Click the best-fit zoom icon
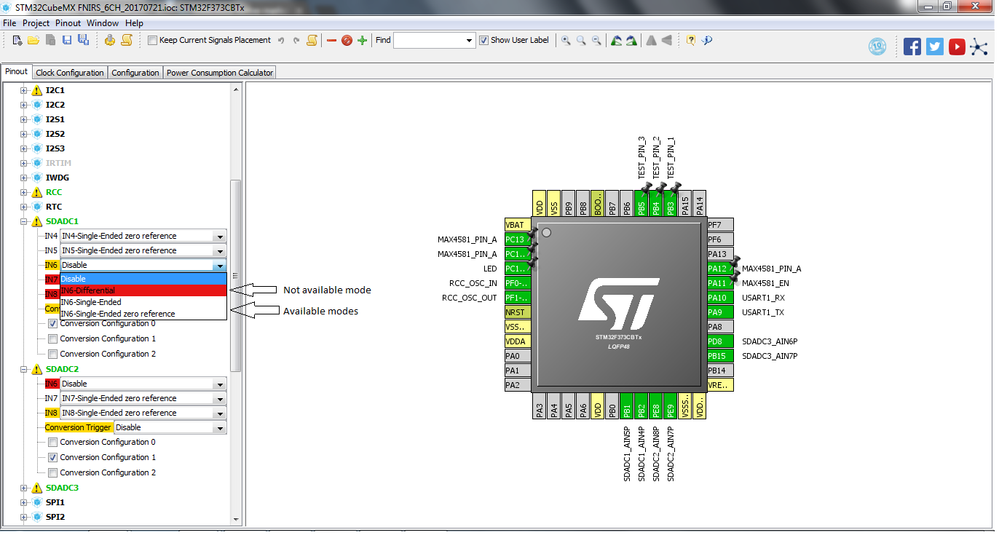Screen dimensions: 999x559 581,40
